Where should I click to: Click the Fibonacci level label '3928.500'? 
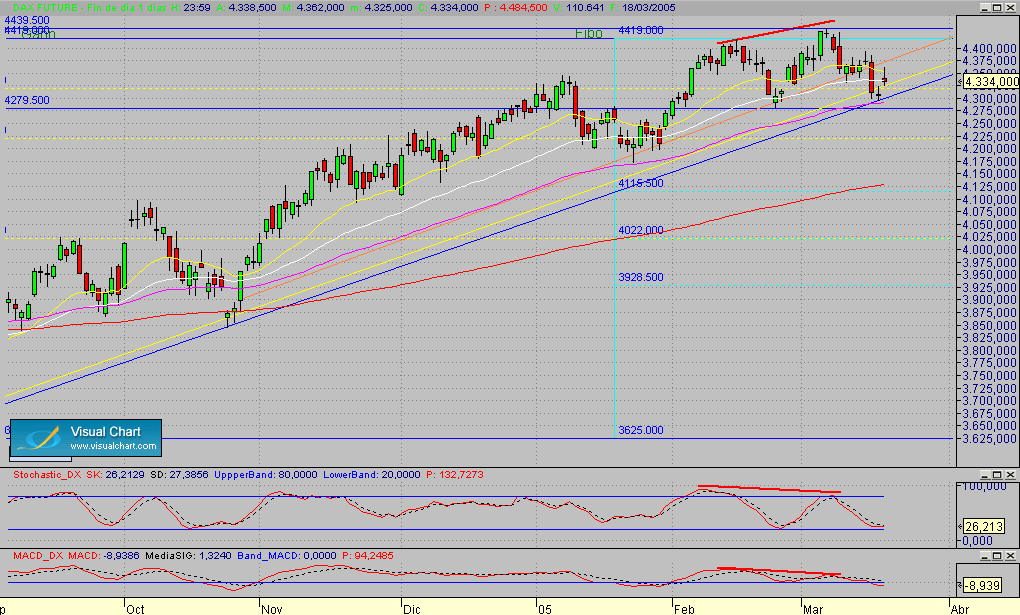(x=641, y=277)
